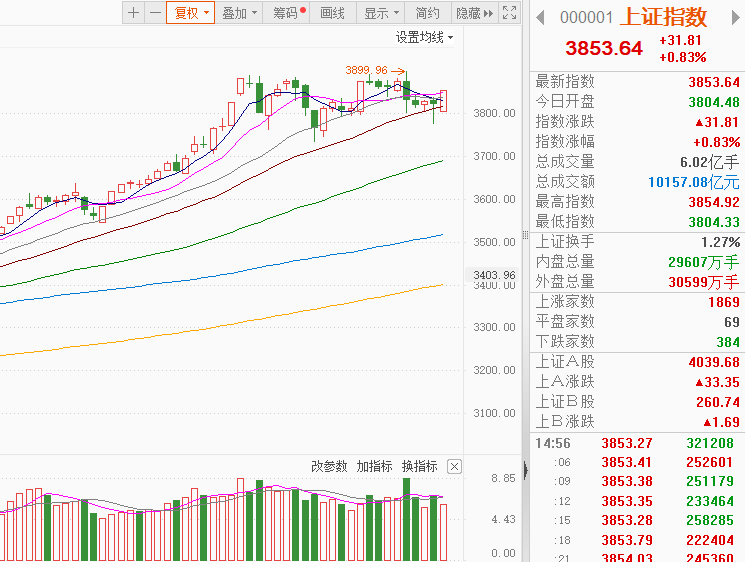Screen dimensions: 745x562
Task: Click 隐藏 to hide side panel
Action: click(x=474, y=13)
